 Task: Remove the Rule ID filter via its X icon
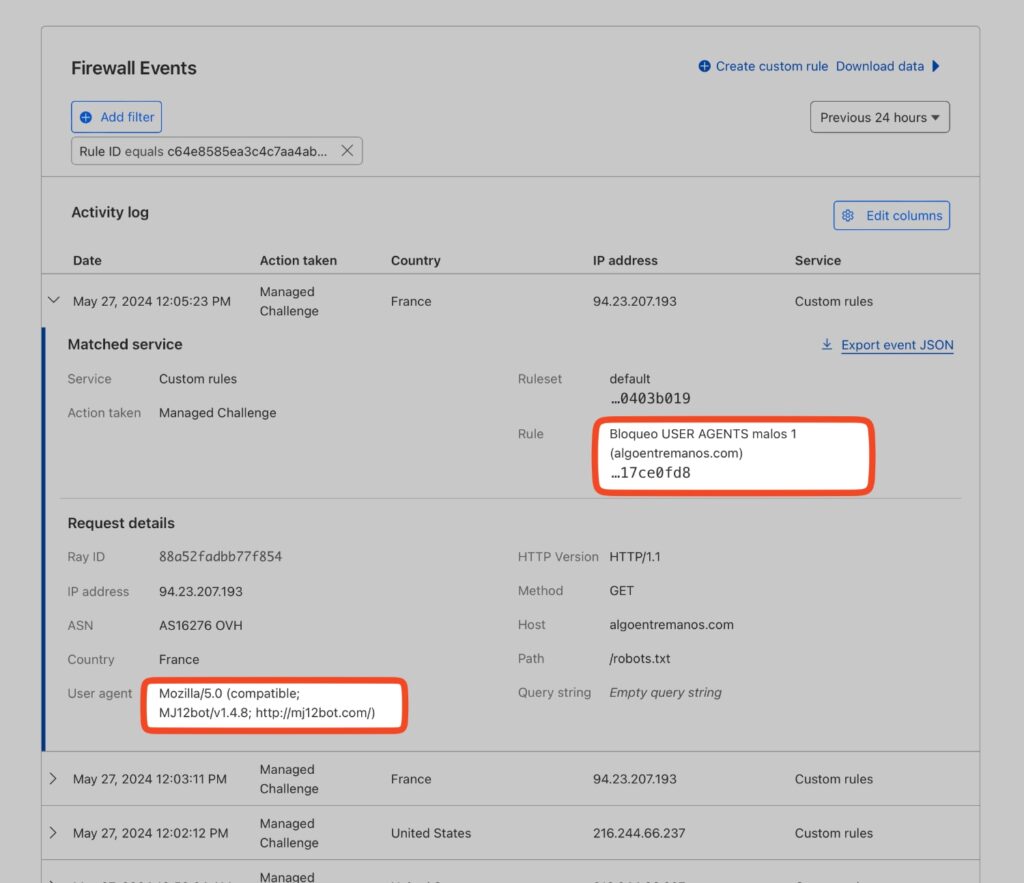[347, 150]
